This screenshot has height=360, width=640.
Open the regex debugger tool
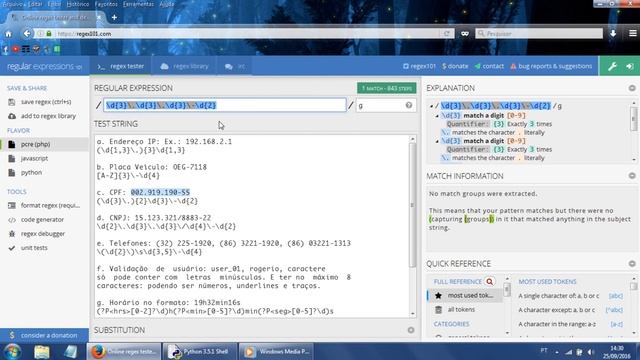coord(43,234)
